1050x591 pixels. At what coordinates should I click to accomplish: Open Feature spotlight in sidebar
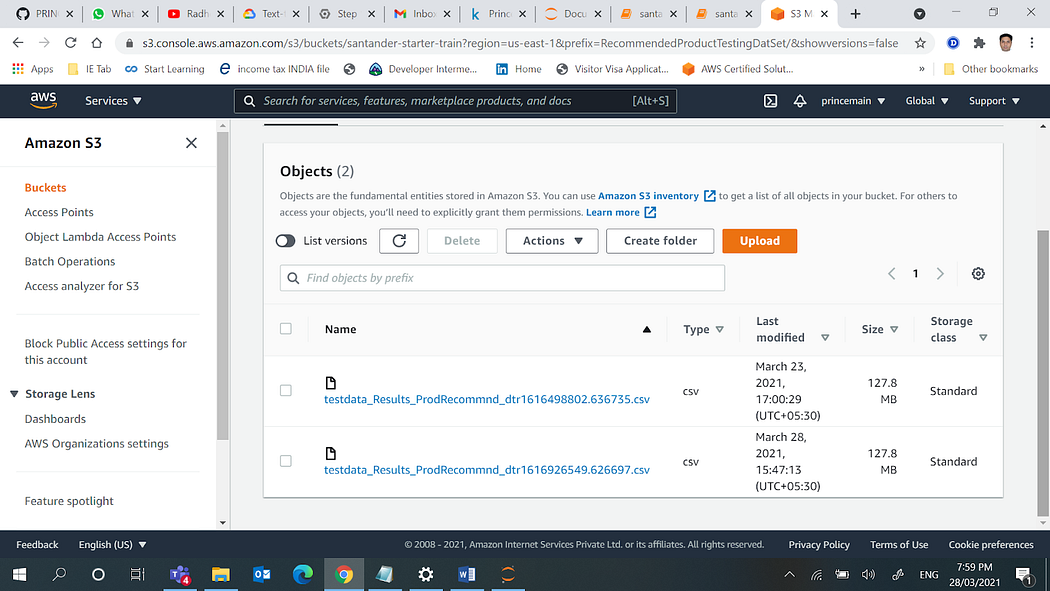69,501
